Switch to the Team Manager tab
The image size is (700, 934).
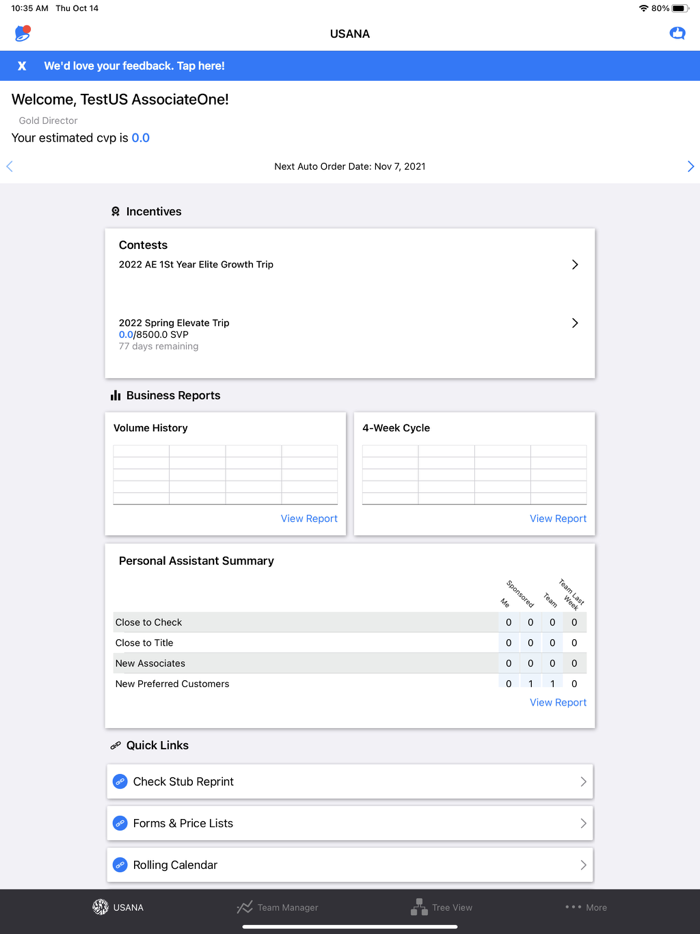[277, 907]
